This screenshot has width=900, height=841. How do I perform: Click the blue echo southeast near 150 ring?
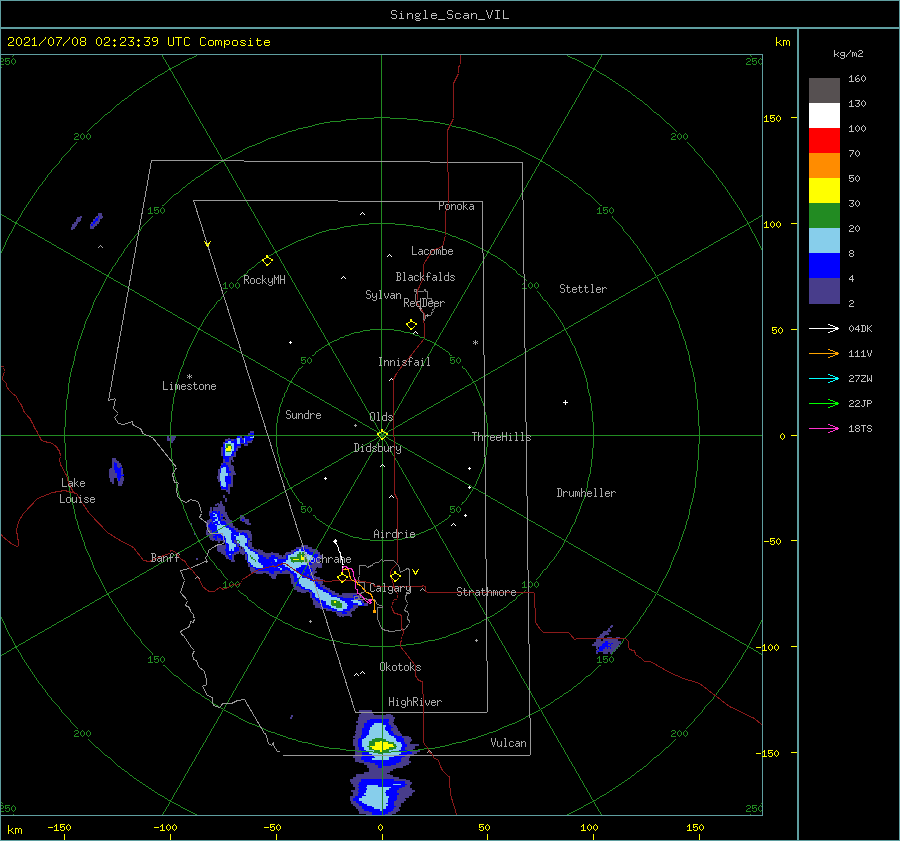(607, 642)
